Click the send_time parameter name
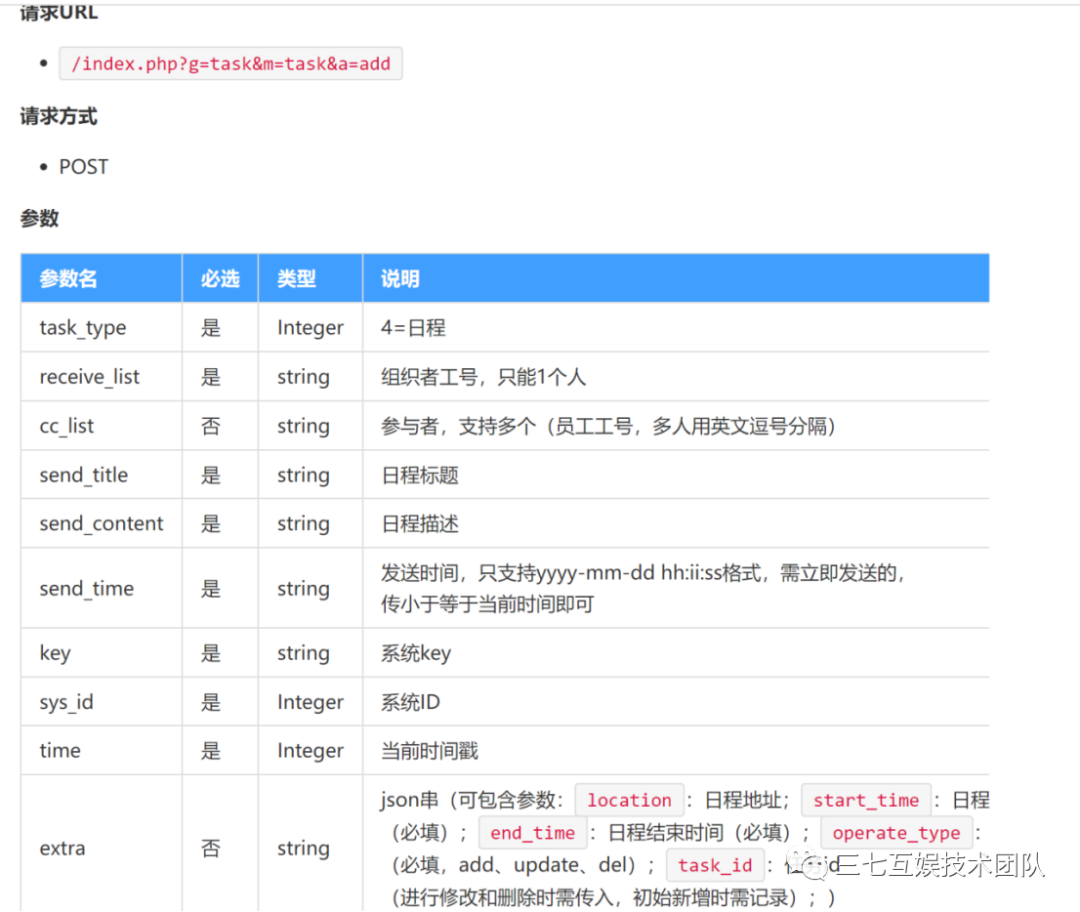 87,589
